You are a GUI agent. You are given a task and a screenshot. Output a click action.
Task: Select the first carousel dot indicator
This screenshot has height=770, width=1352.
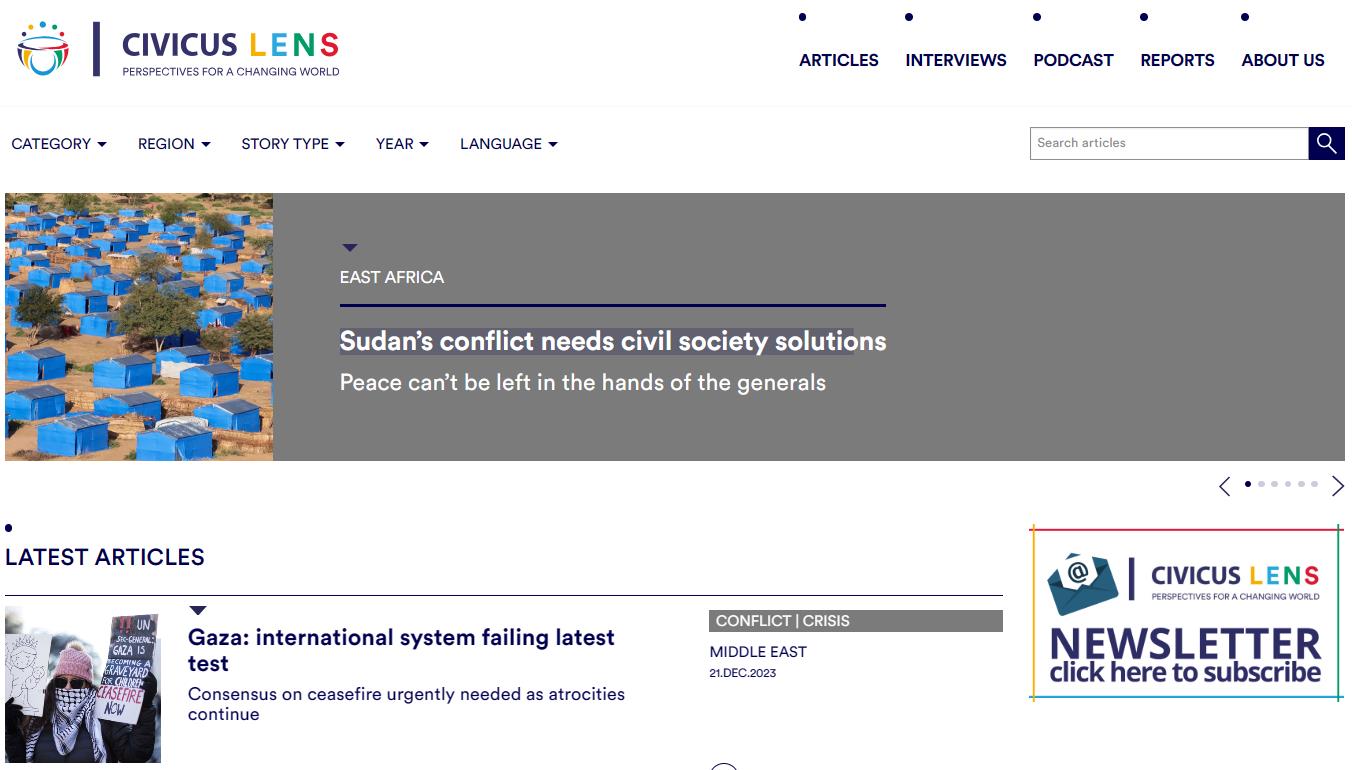1248,484
